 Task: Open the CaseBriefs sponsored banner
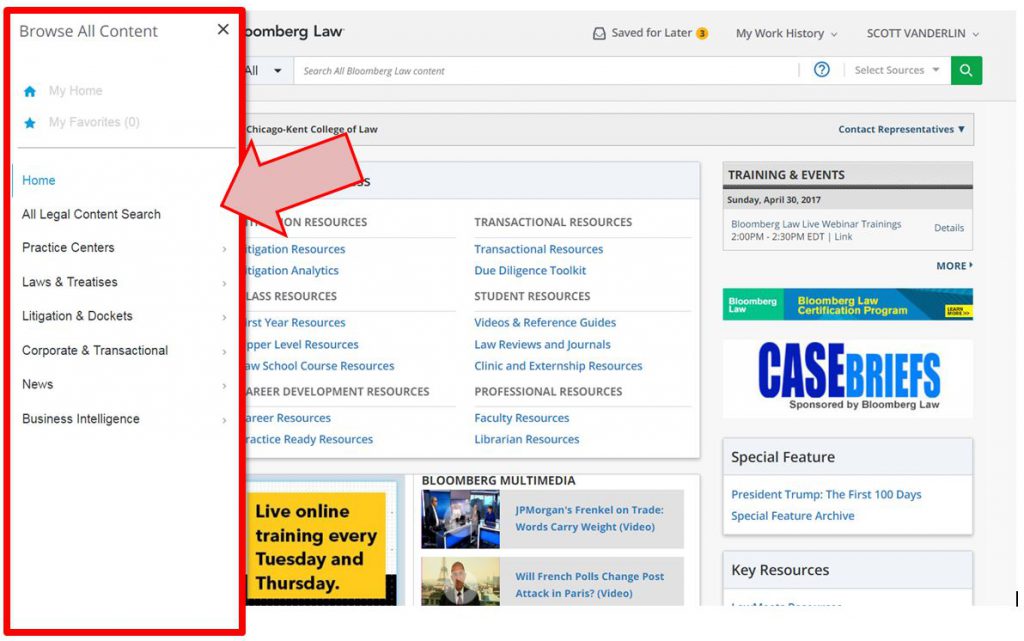(x=847, y=378)
